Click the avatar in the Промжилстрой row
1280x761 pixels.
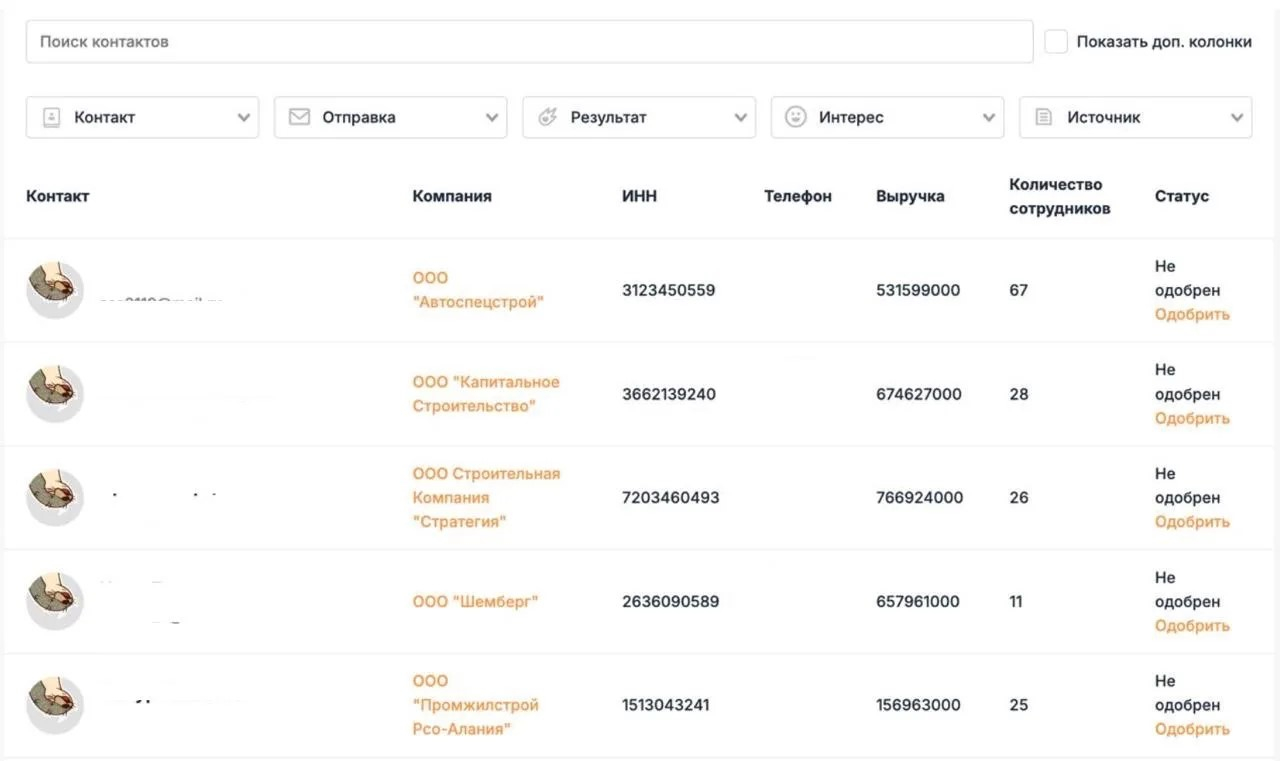pyautogui.click(x=55, y=705)
